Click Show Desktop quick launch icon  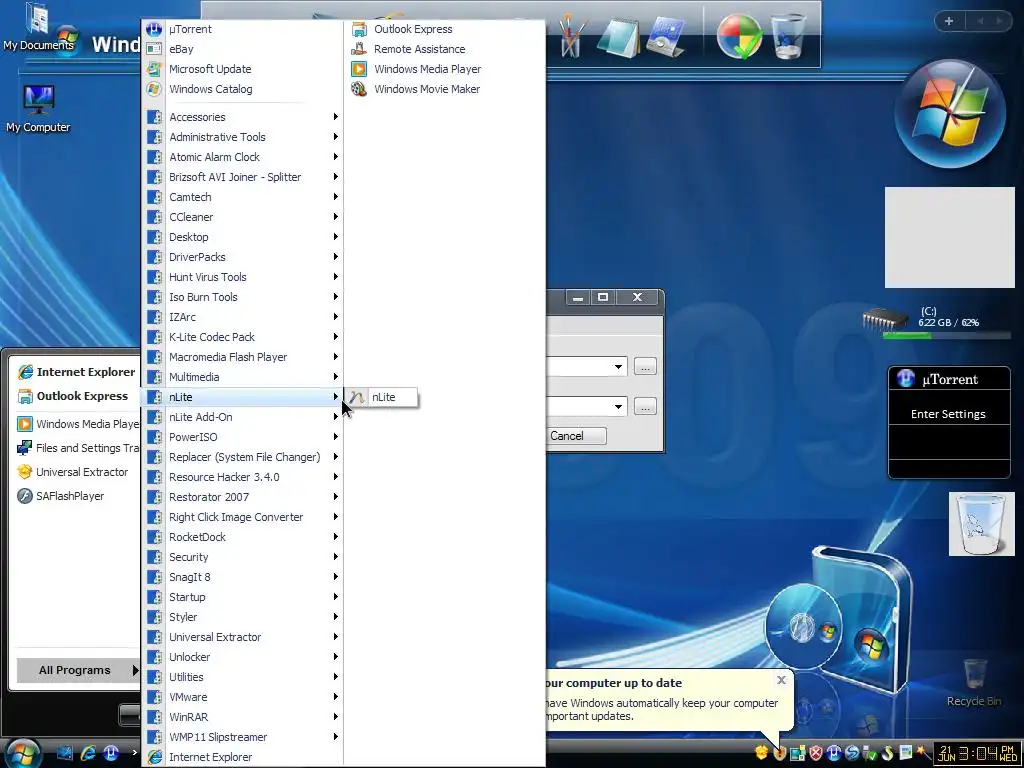65,752
